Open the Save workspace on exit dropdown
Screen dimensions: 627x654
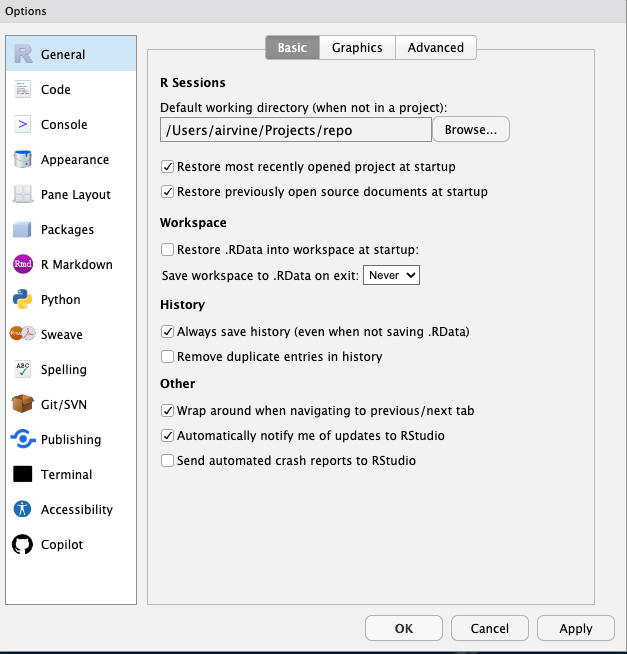(391, 275)
